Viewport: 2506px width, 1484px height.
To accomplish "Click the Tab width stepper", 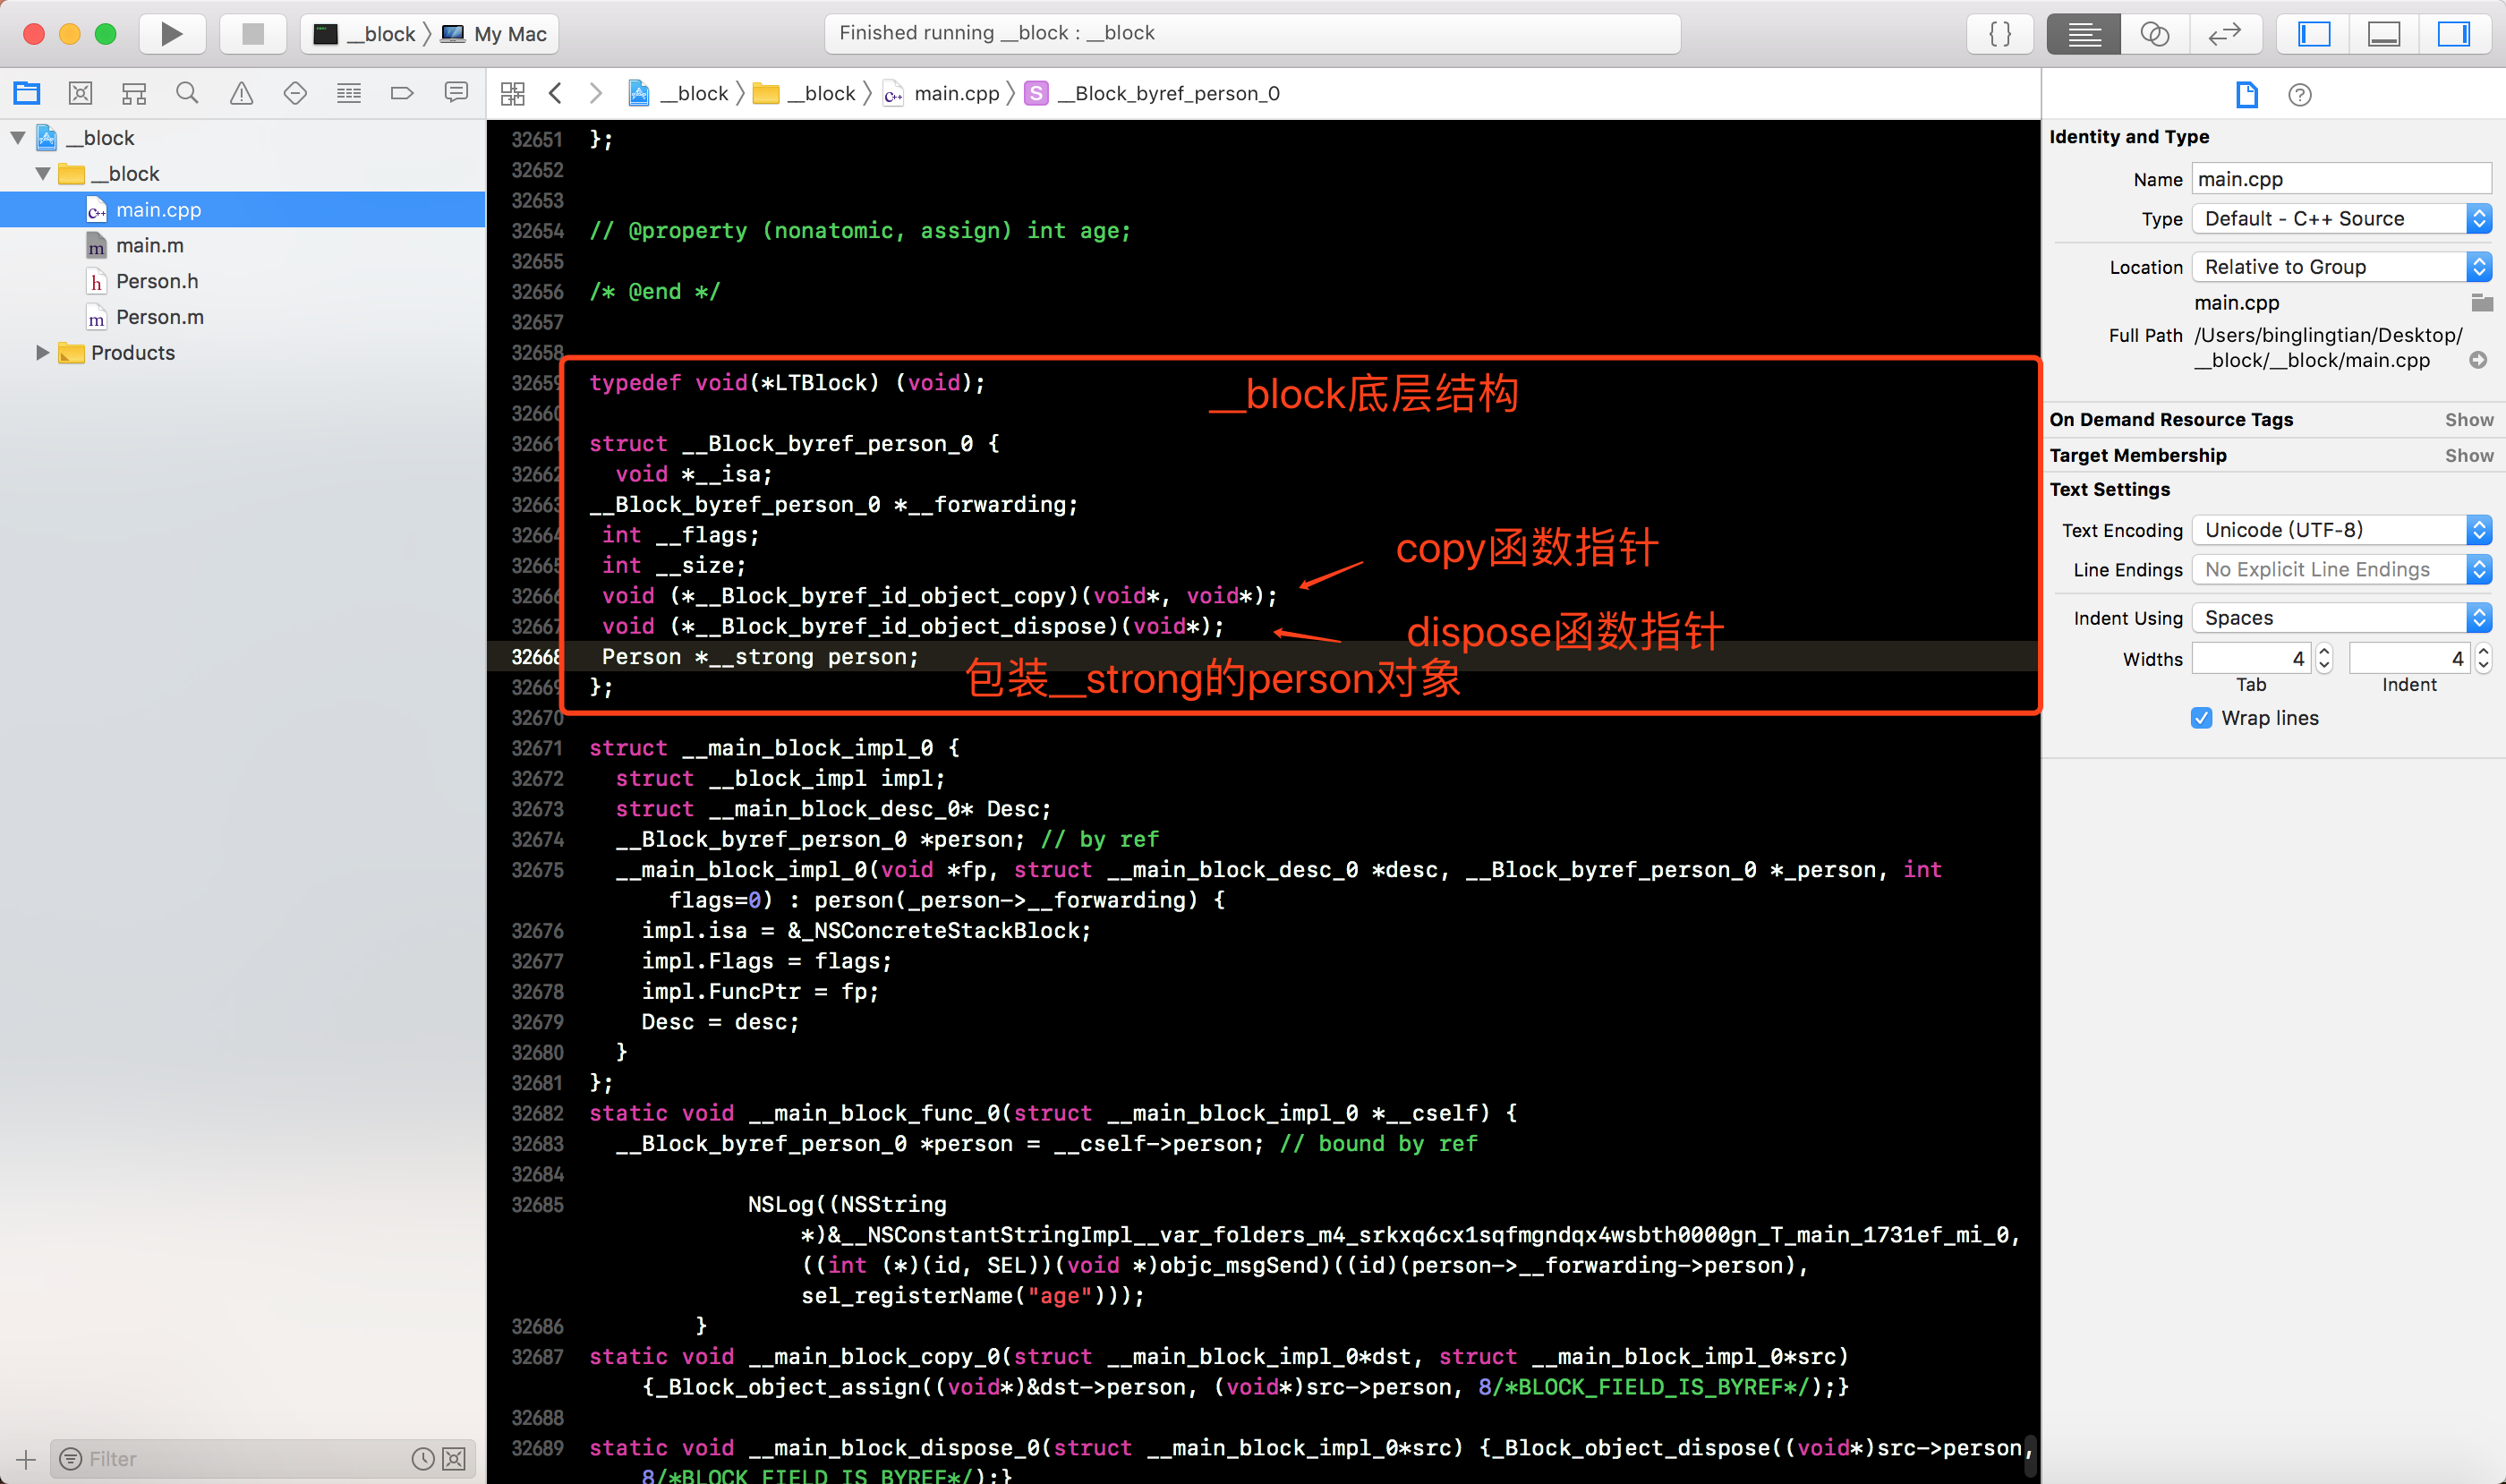I will (x=2324, y=658).
